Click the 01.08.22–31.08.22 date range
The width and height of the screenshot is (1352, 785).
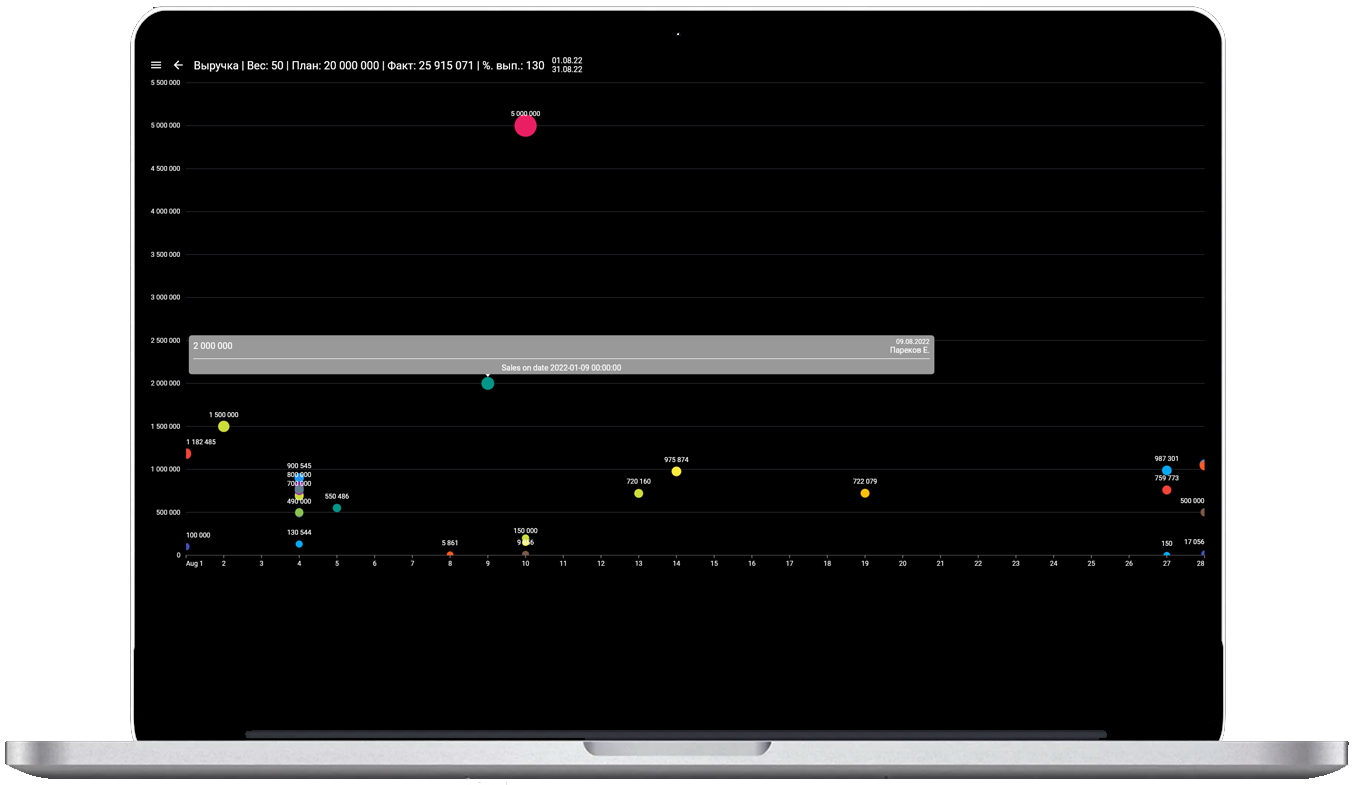566,65
